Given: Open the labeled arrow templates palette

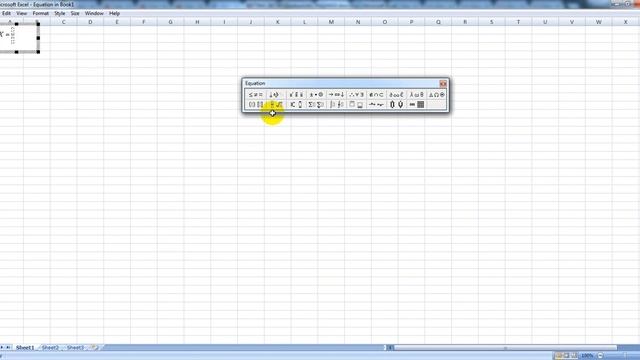Looking at the screenshot, I should pyautogui.click(x=376, y=105).
